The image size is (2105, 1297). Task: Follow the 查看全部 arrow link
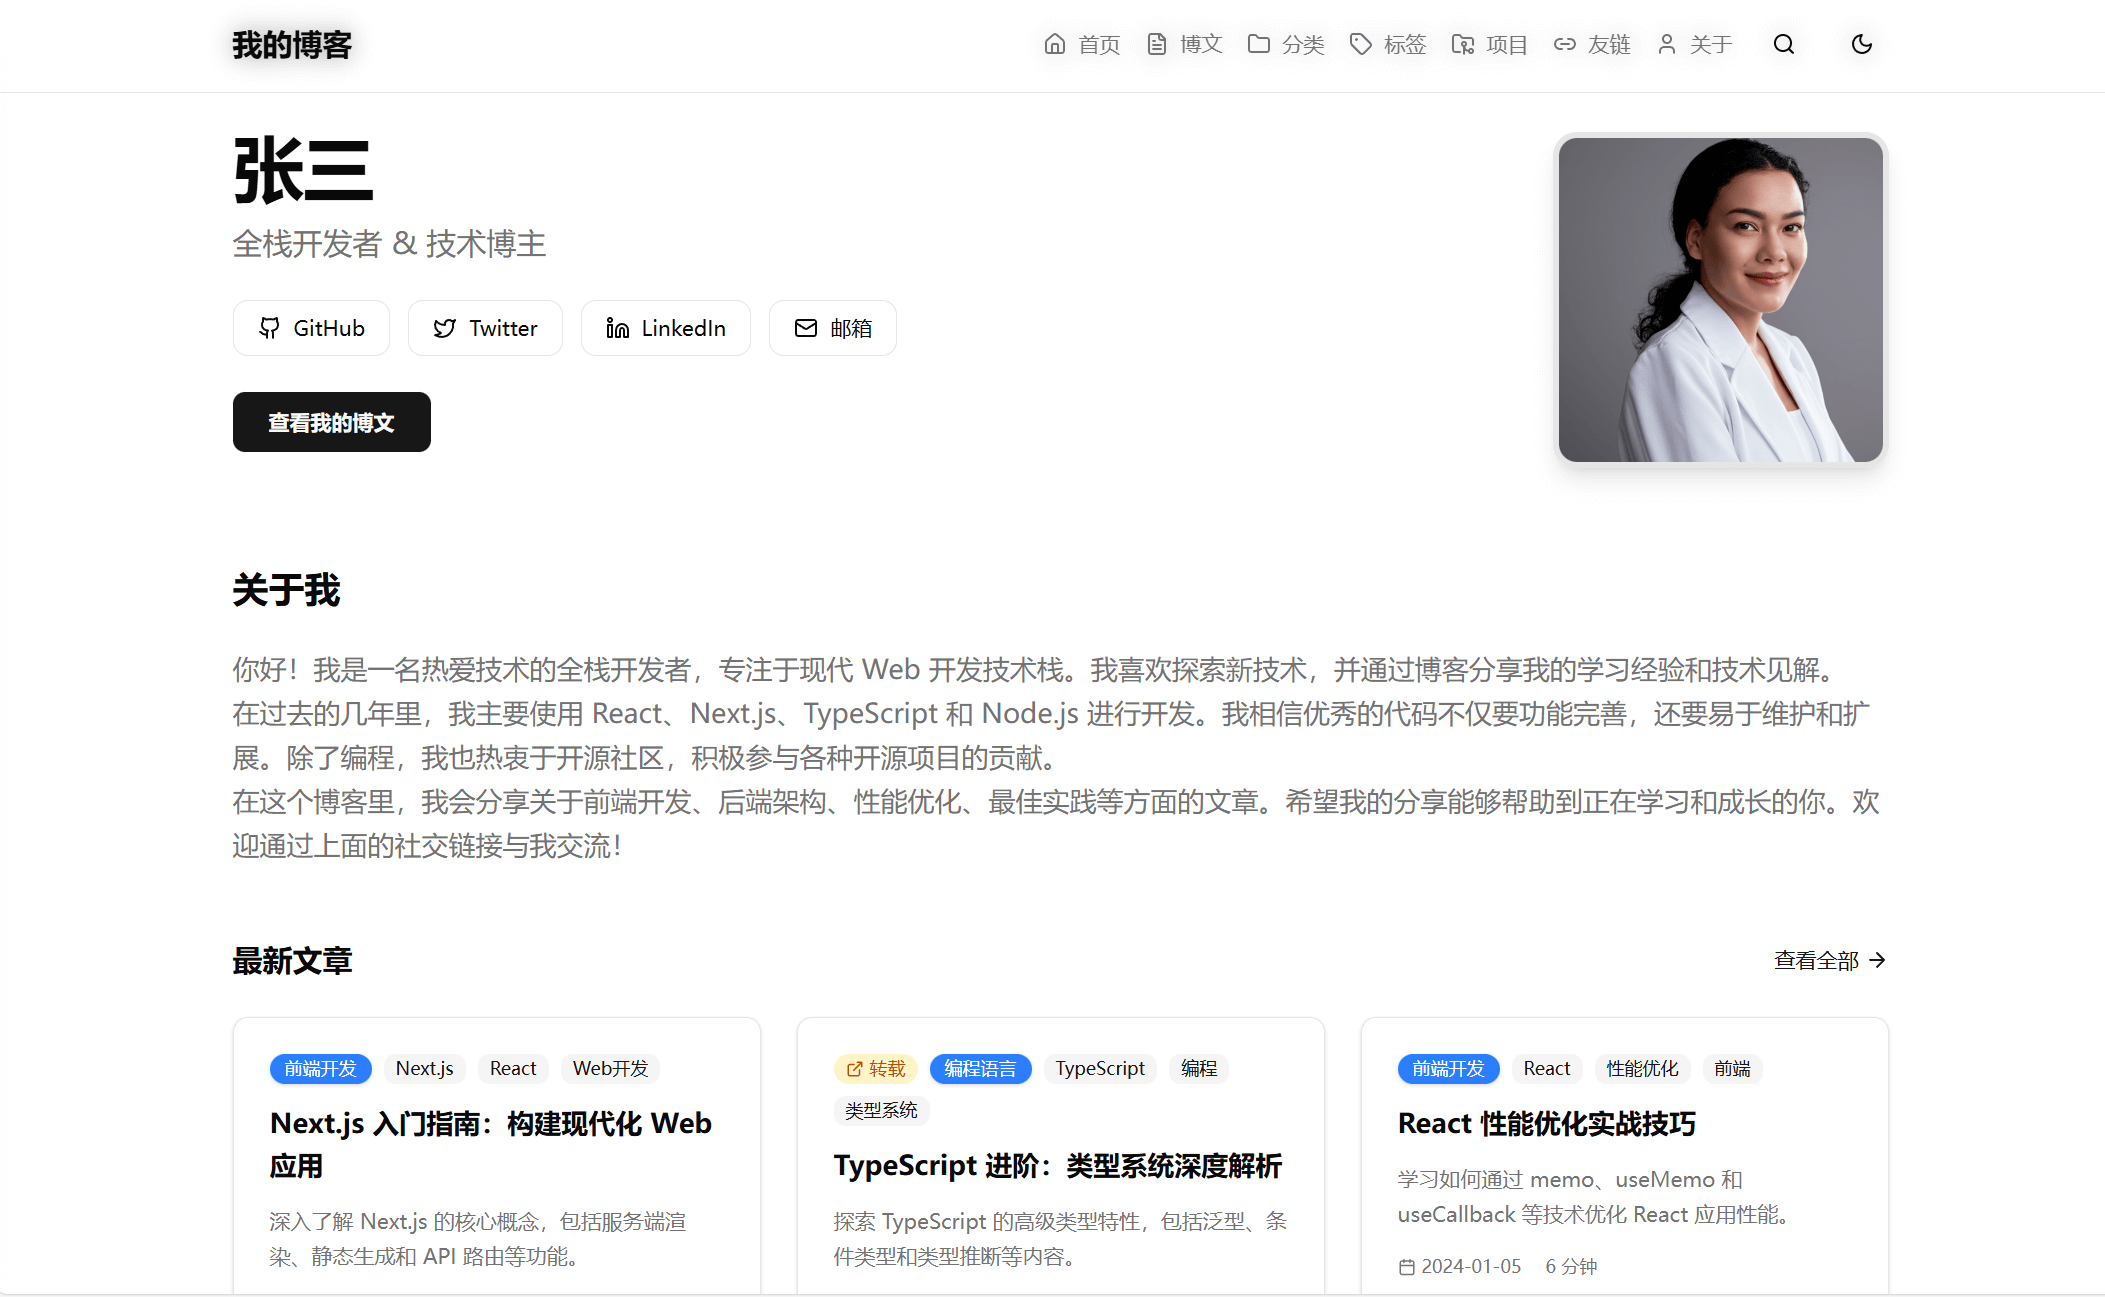[1829, 960]
